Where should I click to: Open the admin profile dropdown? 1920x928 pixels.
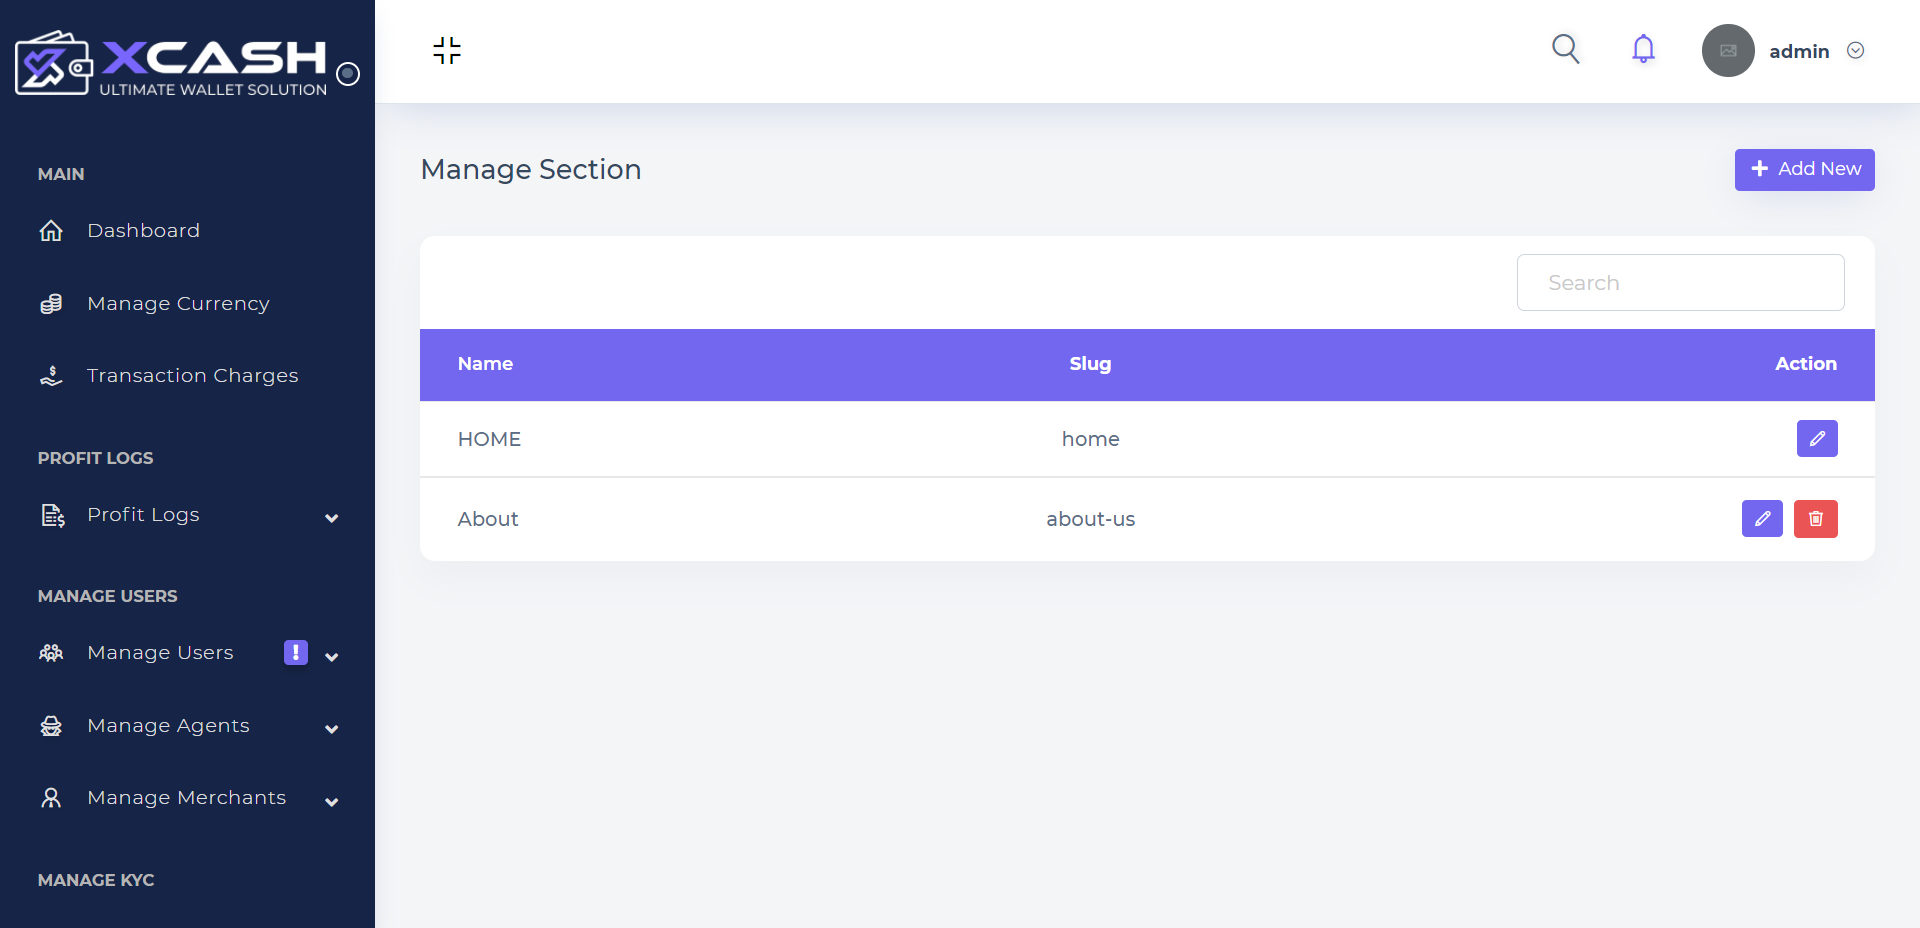1855,51
